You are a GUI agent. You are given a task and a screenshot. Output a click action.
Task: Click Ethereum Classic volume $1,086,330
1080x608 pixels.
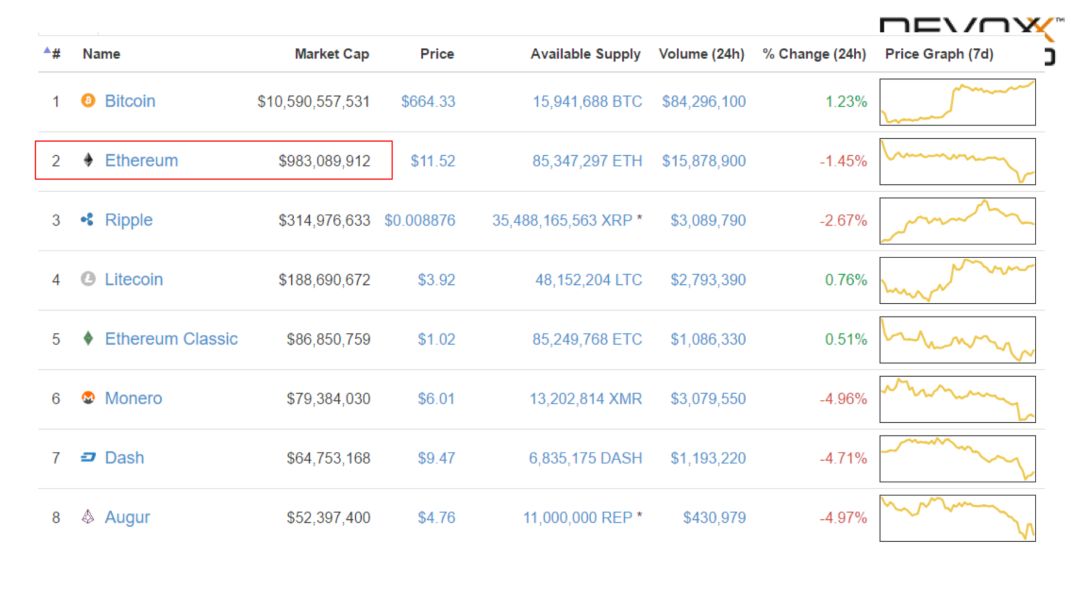(708, 339)
